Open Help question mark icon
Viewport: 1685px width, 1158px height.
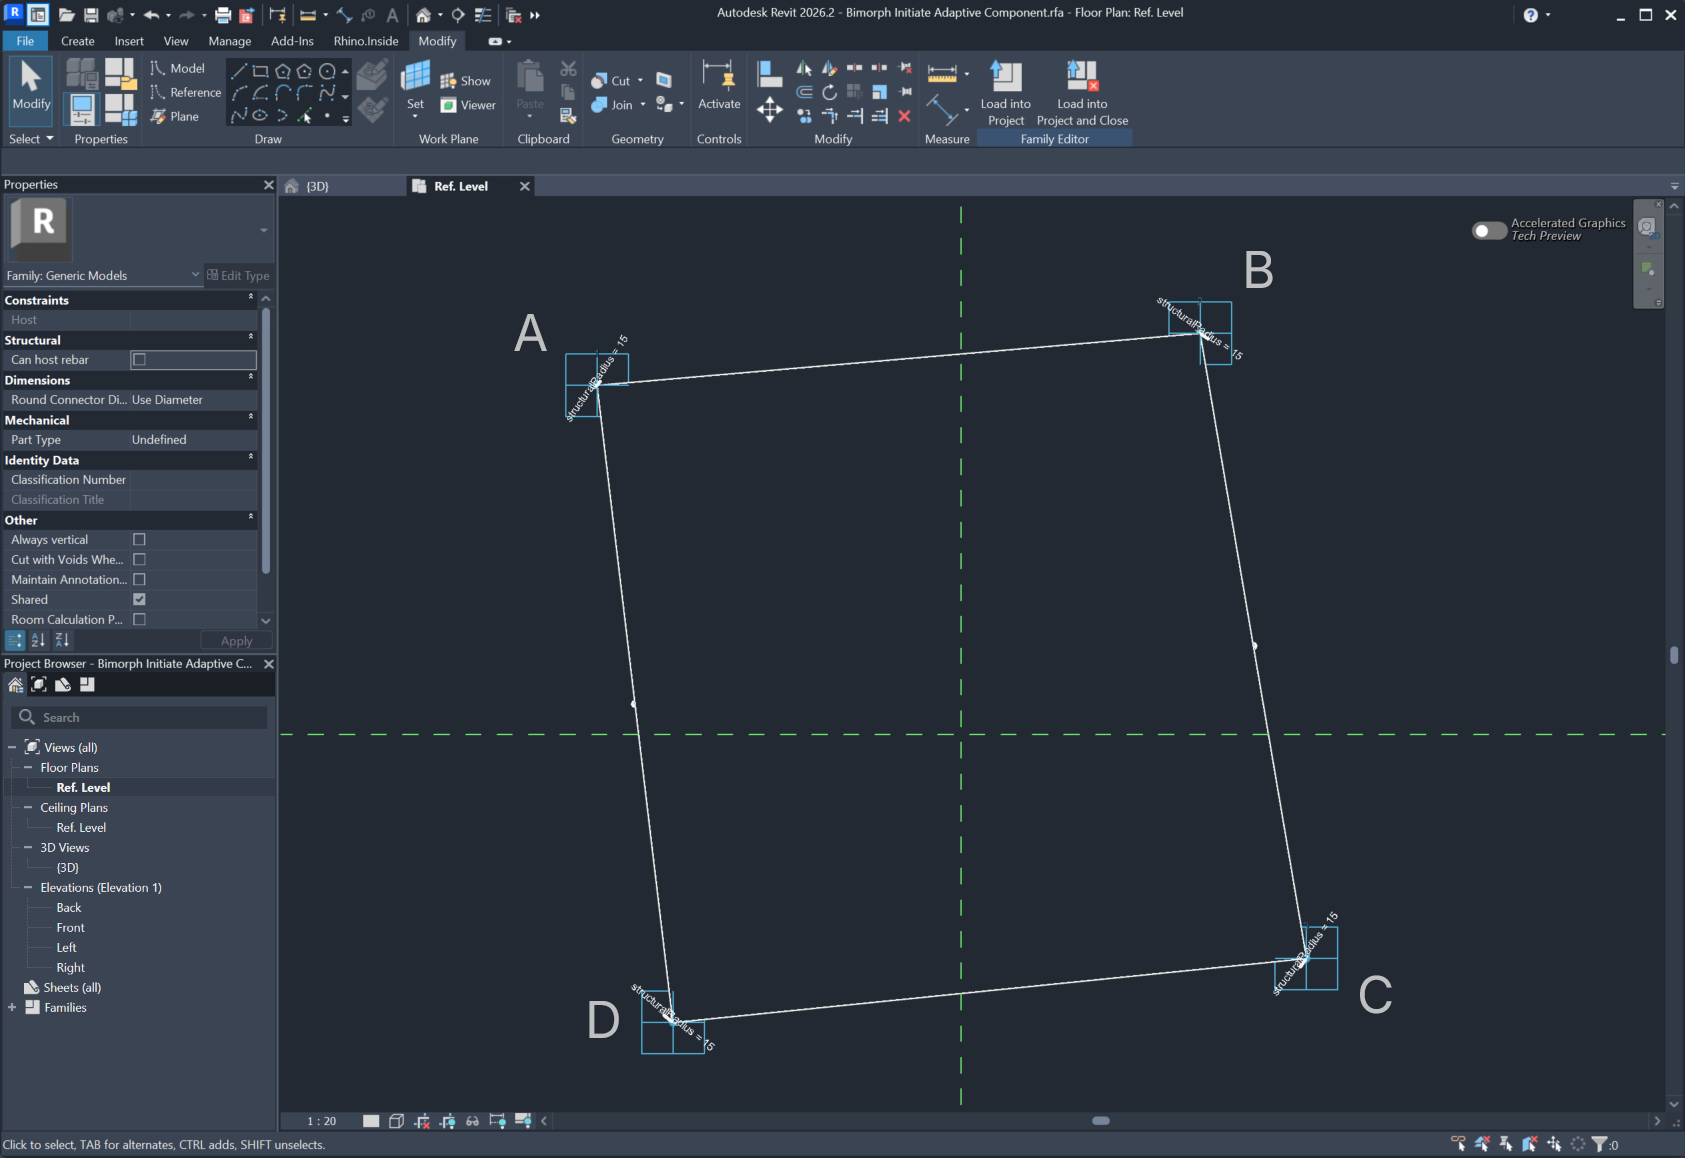1530,15
